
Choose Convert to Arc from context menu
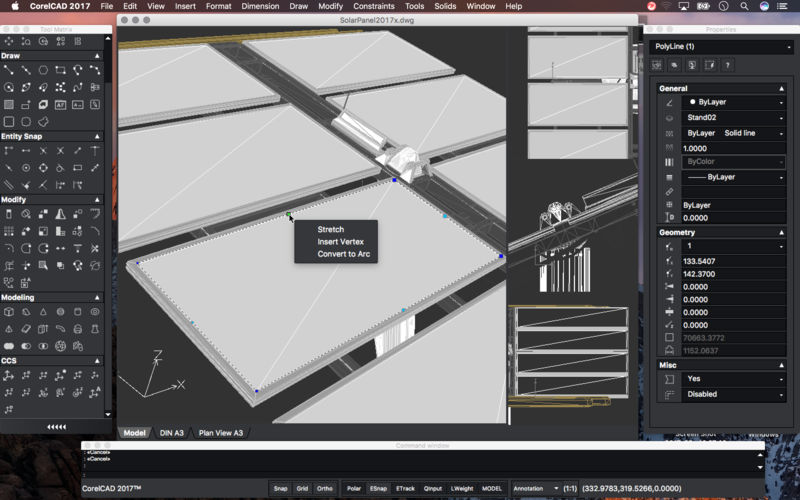[343, 254]
